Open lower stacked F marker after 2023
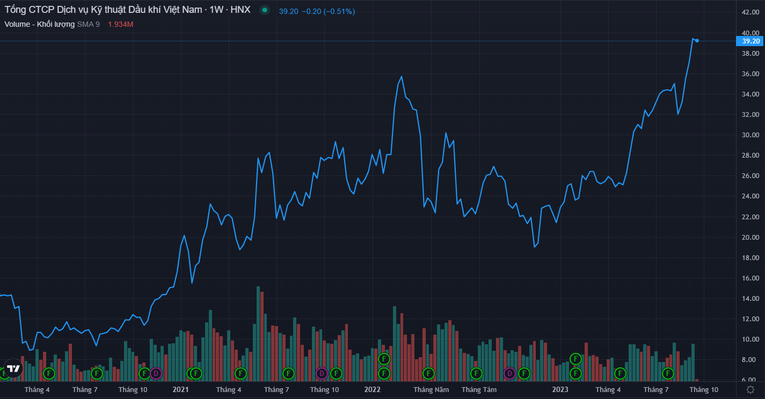The width and height of the screenshot is (765, 399). (x=576, y=374)
